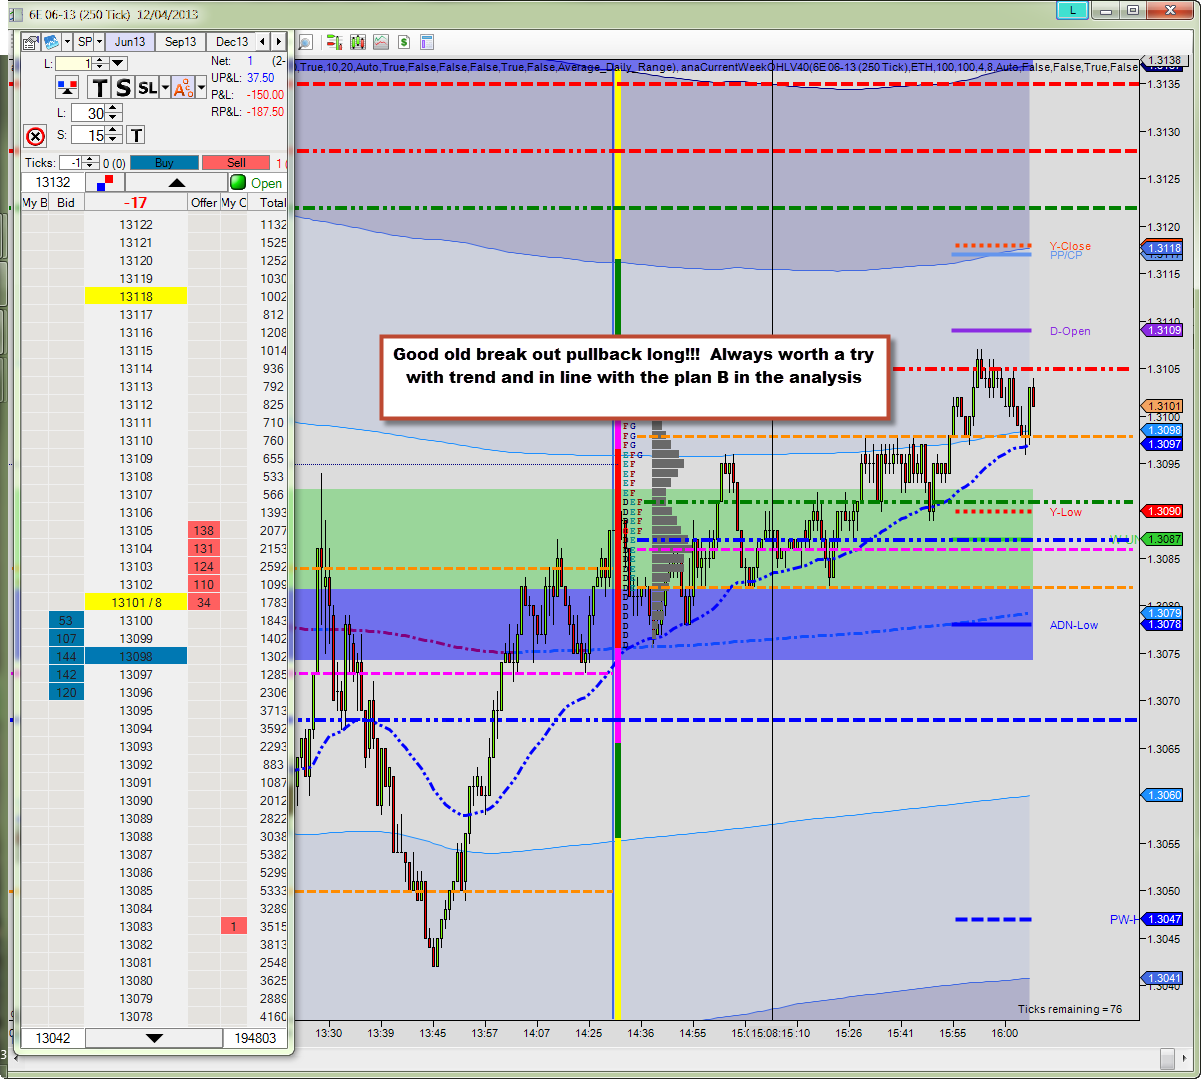This screenshot has height=1079, width=1201.
Task: Click the right tab scroll arrow
Action: pyautogui.click(x=279, y=42)
